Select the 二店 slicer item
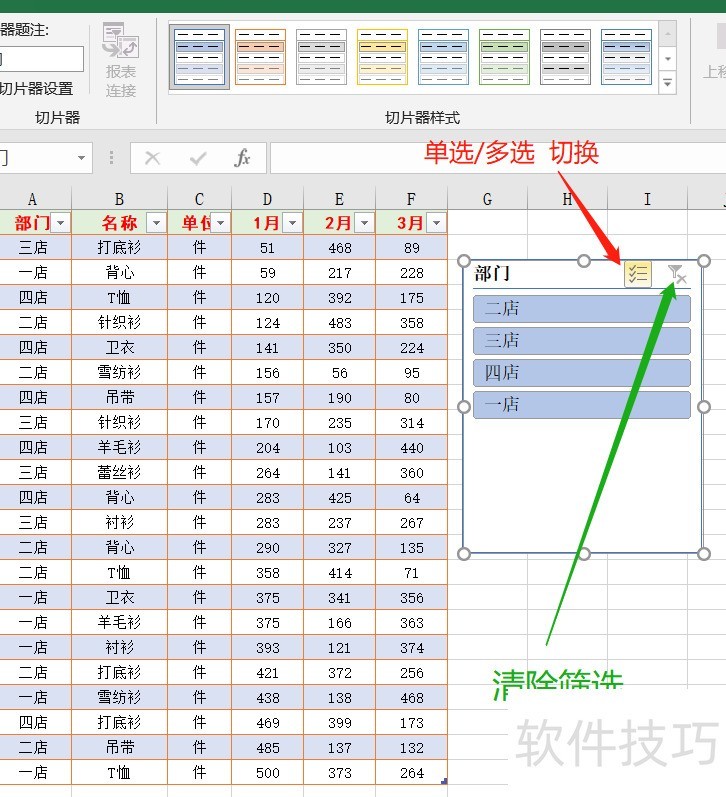Screen dimensions: 726x797 coord(582,309)
